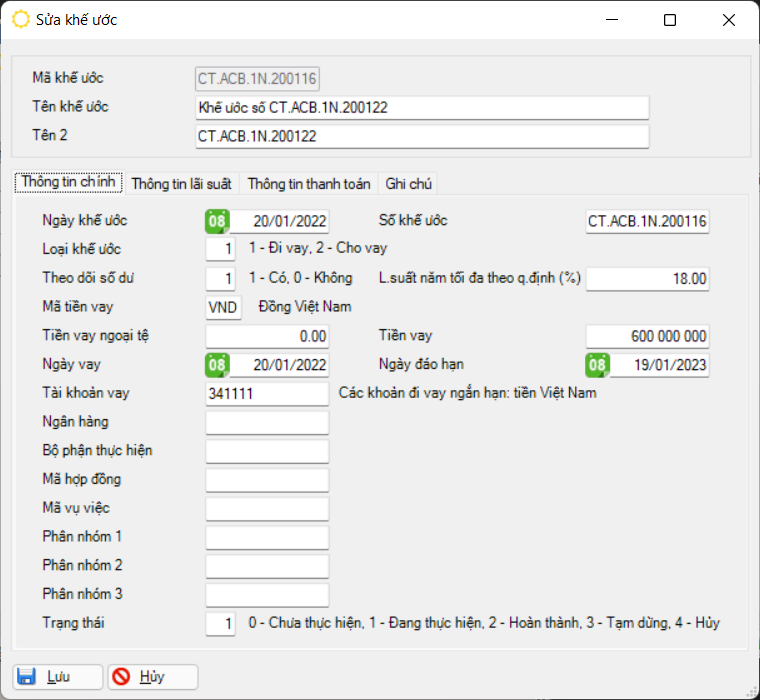Focus the Tài khoản vay field

coord(267,394)
